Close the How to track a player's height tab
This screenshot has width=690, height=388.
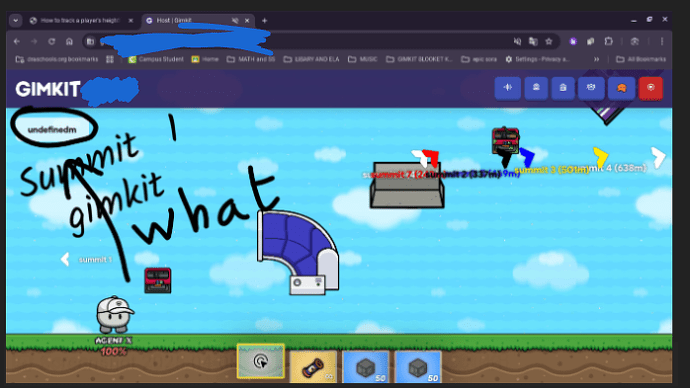(131, 21)
